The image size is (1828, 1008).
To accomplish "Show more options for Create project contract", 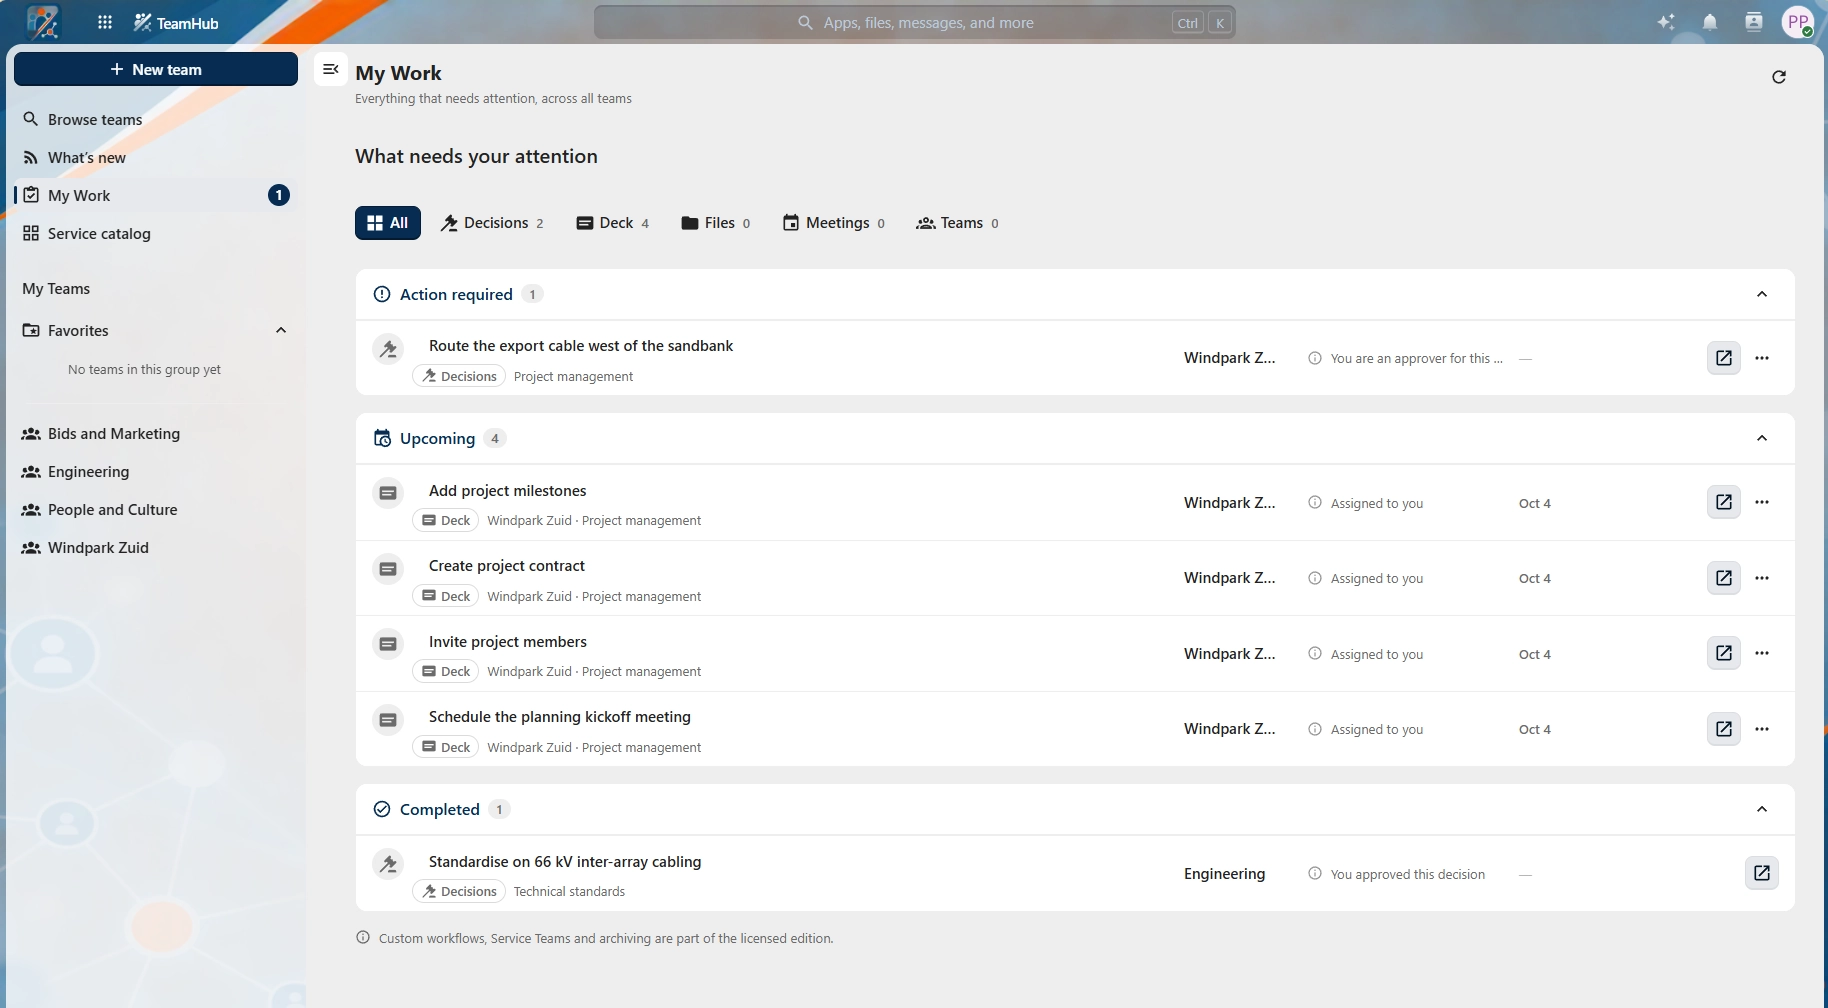I will pos(1762,578).
